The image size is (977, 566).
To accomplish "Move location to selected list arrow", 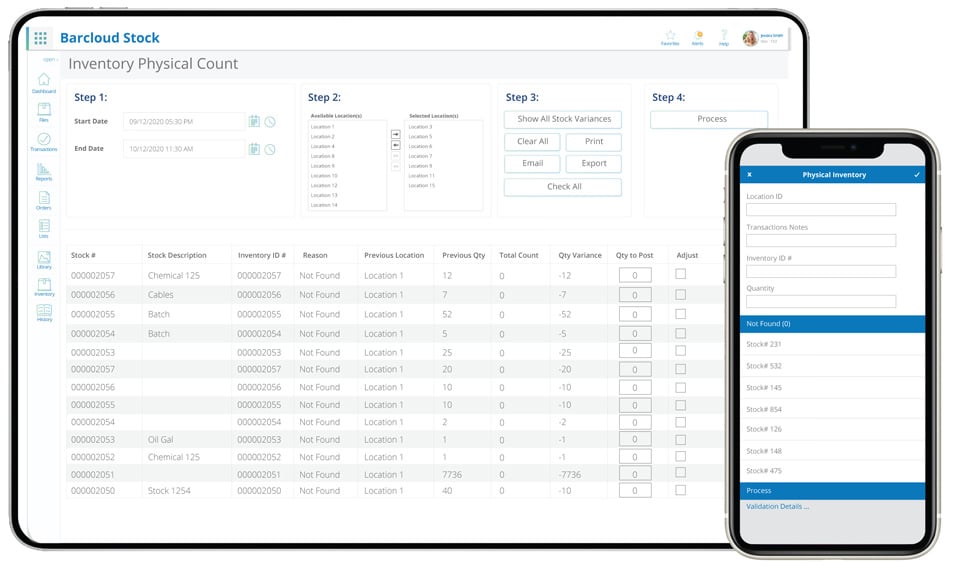I will [x=396, y=134].
